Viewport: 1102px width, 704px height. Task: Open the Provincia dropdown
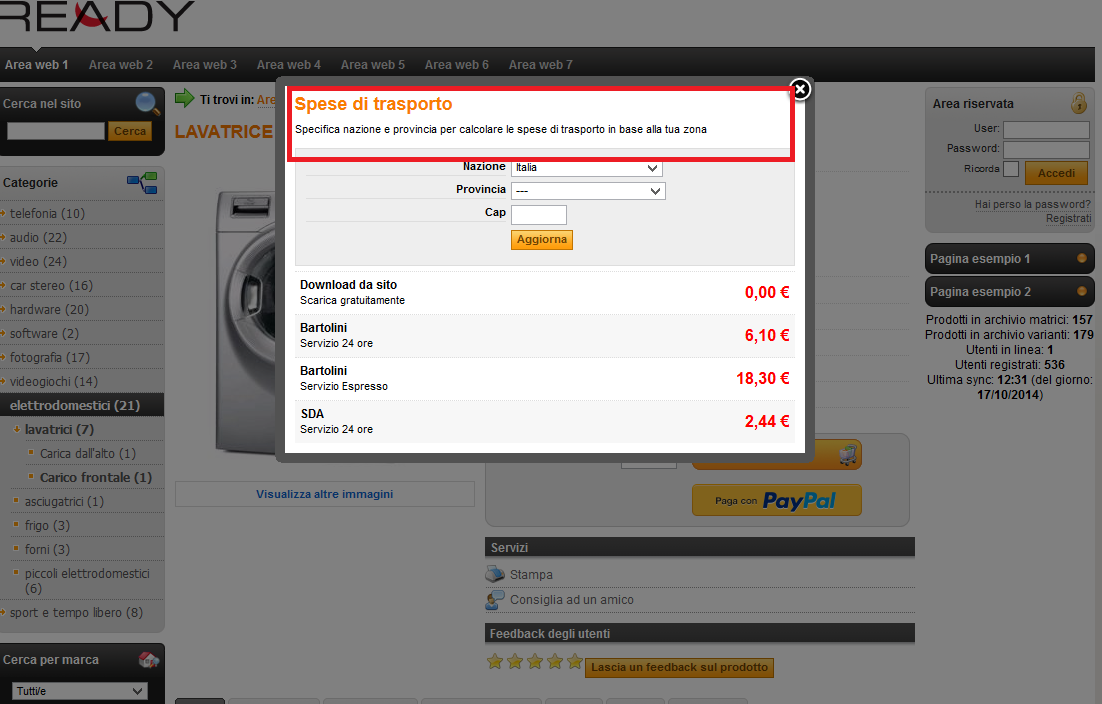[x=588, y=191]
